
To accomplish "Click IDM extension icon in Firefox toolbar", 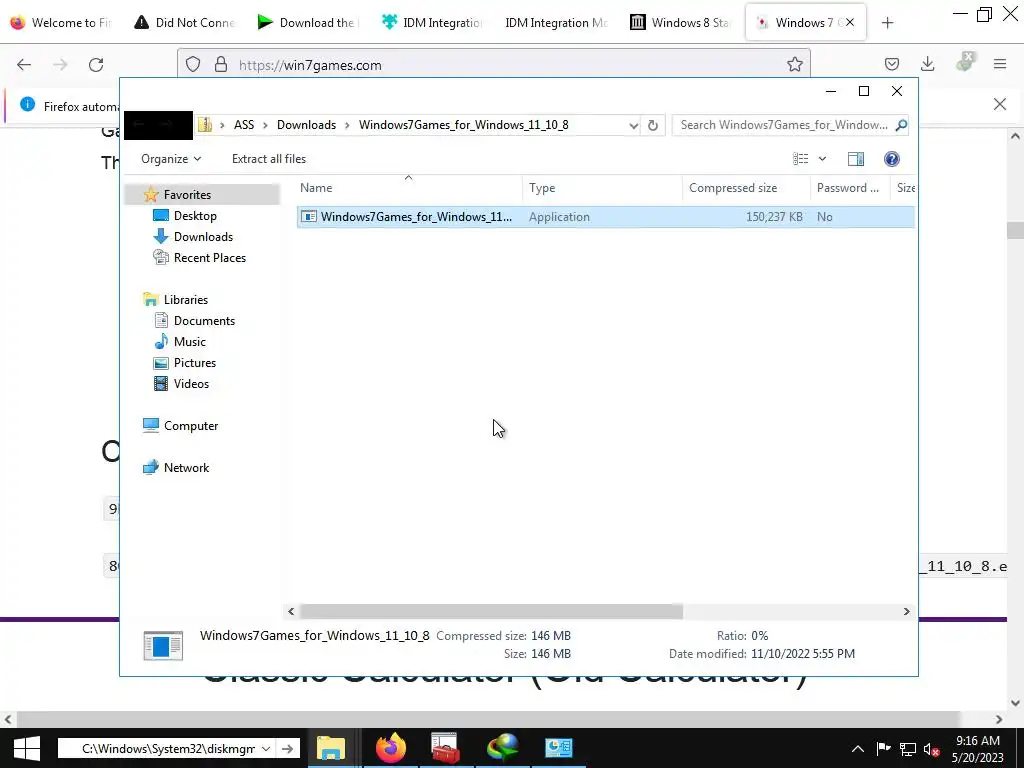I will point(964,63).
